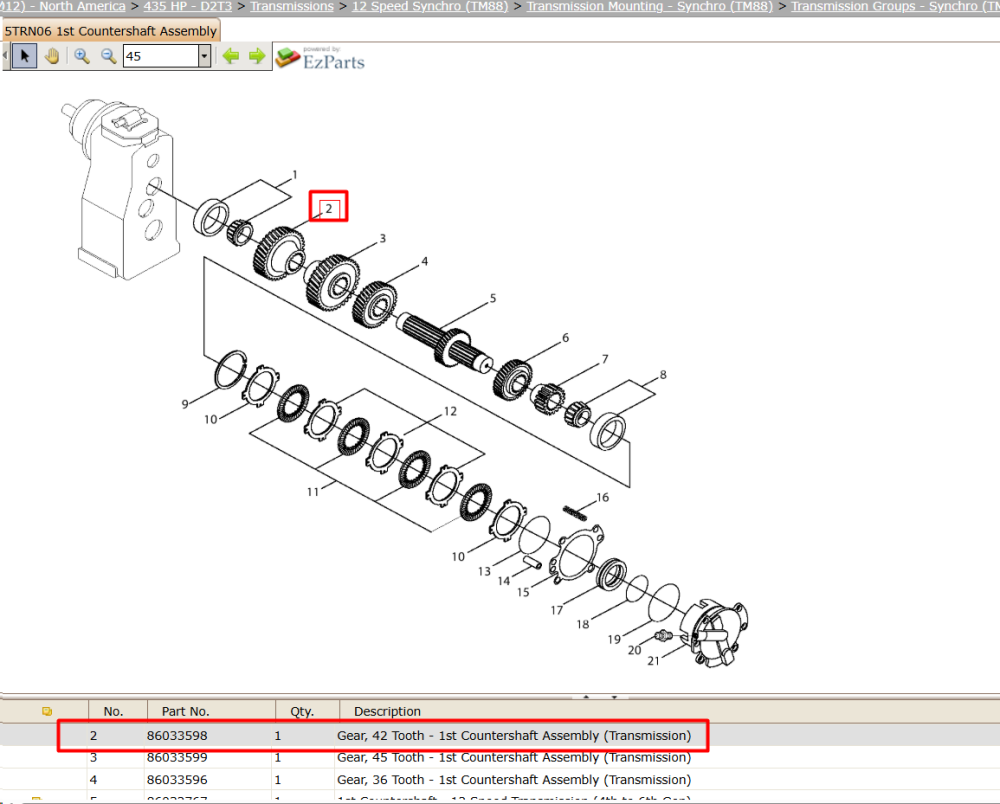Select the Gear, 45 Tooth description row
This screenshot has height=804, width=1000.
[514, 757]
